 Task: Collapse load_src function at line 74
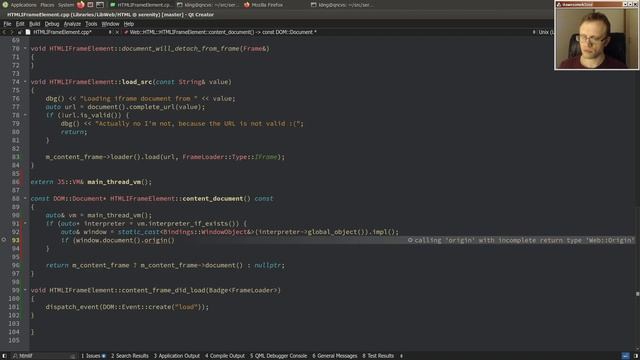click(25, 82)
